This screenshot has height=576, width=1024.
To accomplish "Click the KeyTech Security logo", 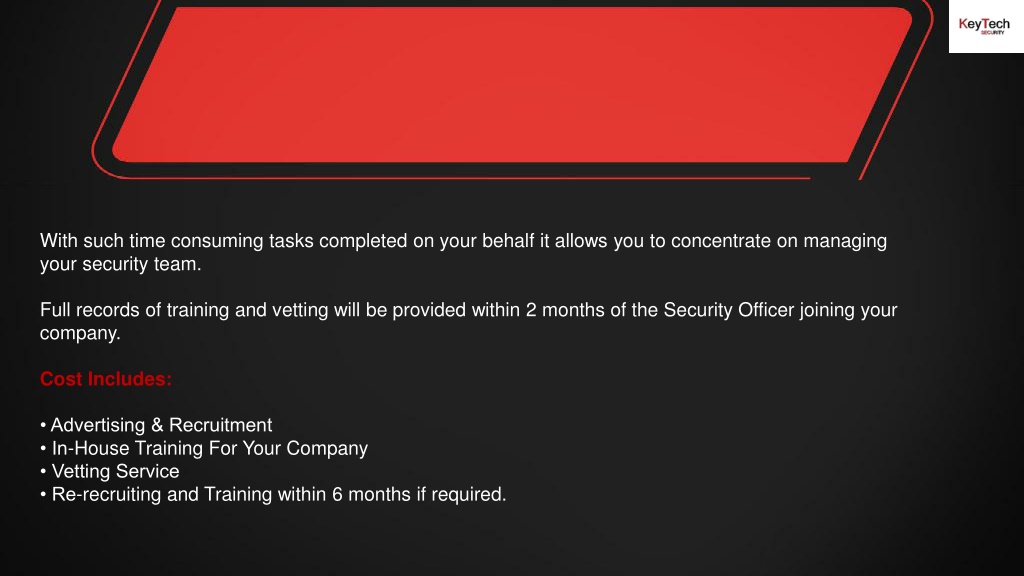I will [984, 26].
